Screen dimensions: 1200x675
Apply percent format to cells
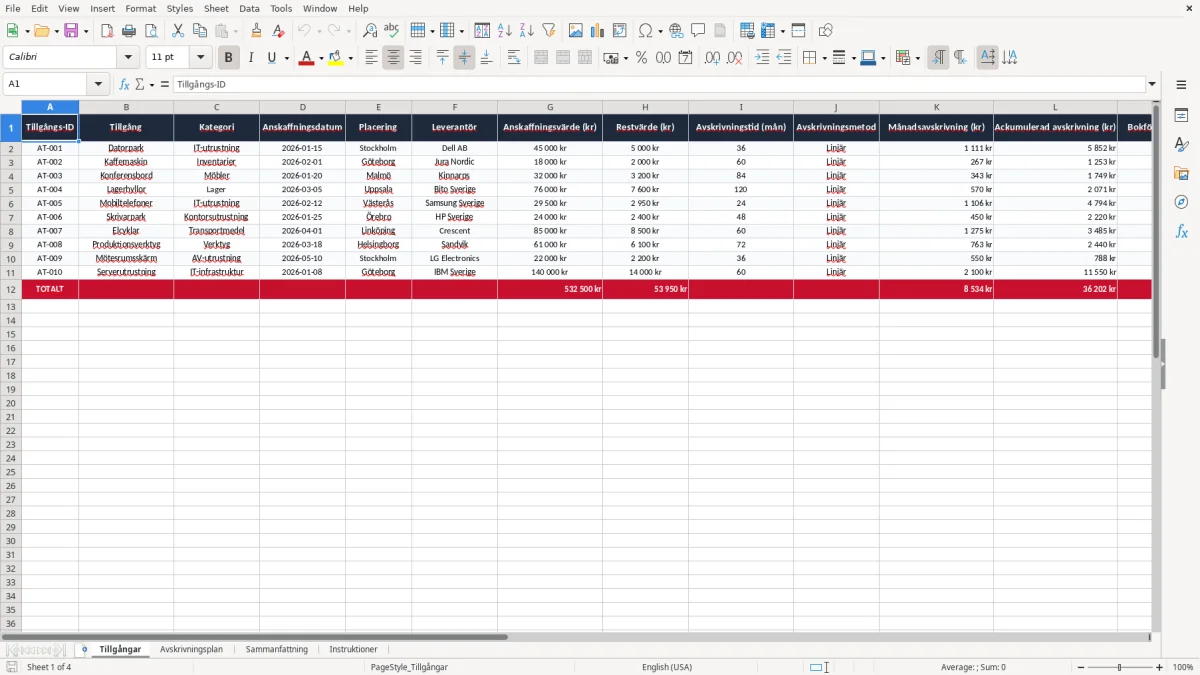click(x=641, y=58)
